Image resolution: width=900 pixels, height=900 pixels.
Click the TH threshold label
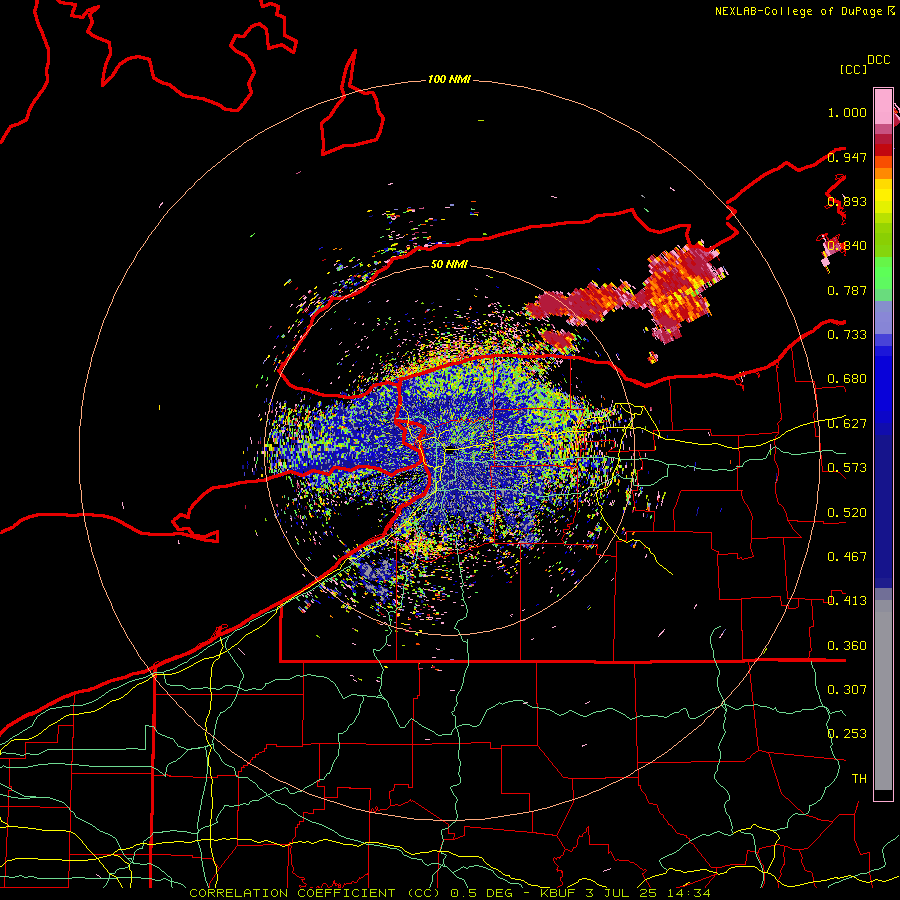pos(859,779)
